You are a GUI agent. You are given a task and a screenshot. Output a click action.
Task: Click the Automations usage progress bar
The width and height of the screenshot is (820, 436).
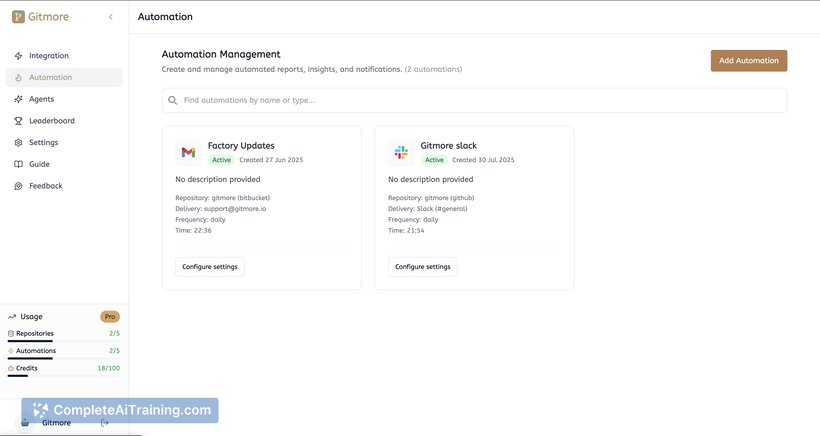coord(64,358)
